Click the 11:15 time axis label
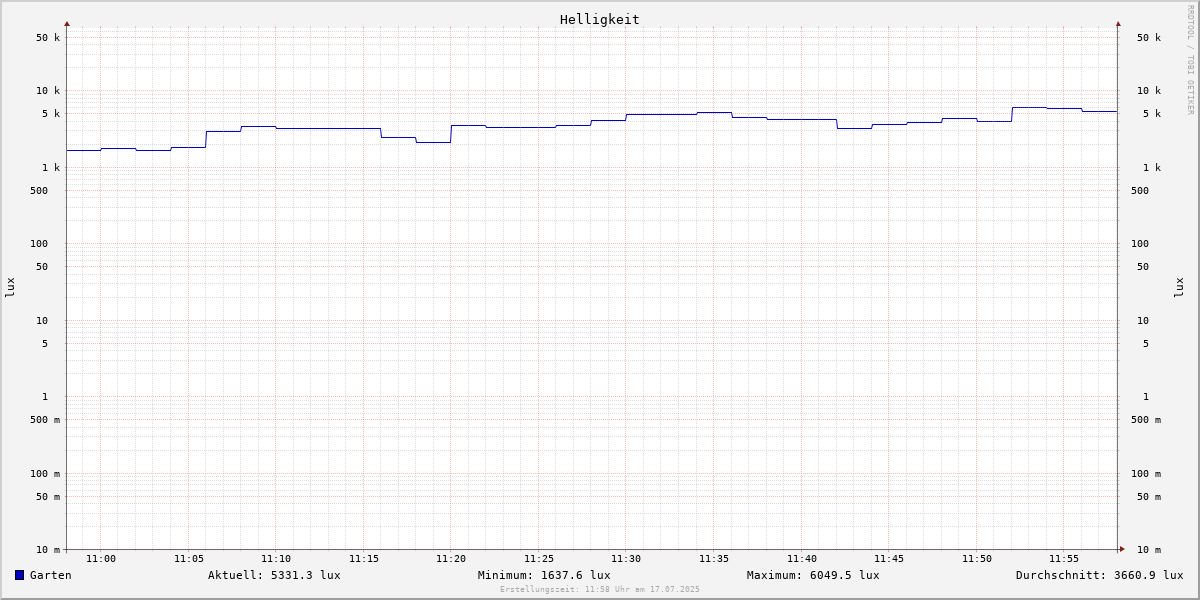 pyautogui.click(x=364, y=559)
